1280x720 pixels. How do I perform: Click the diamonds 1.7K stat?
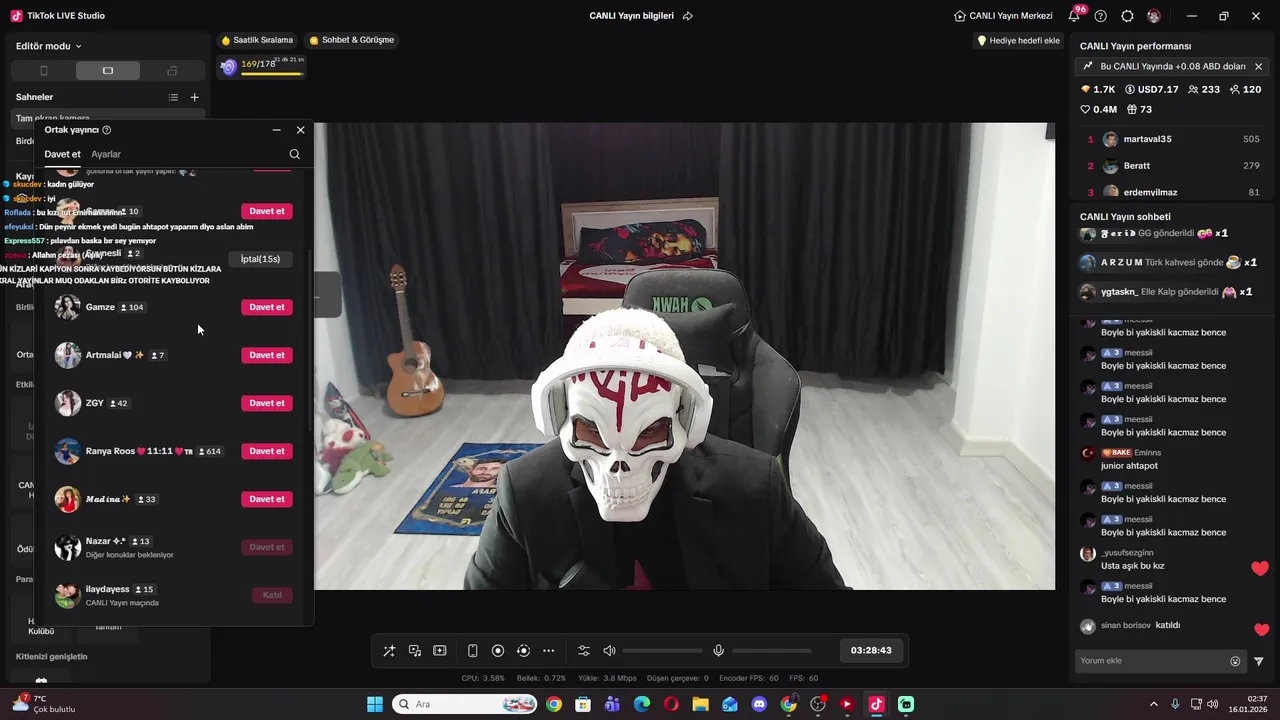click(x=1097, y=89)
